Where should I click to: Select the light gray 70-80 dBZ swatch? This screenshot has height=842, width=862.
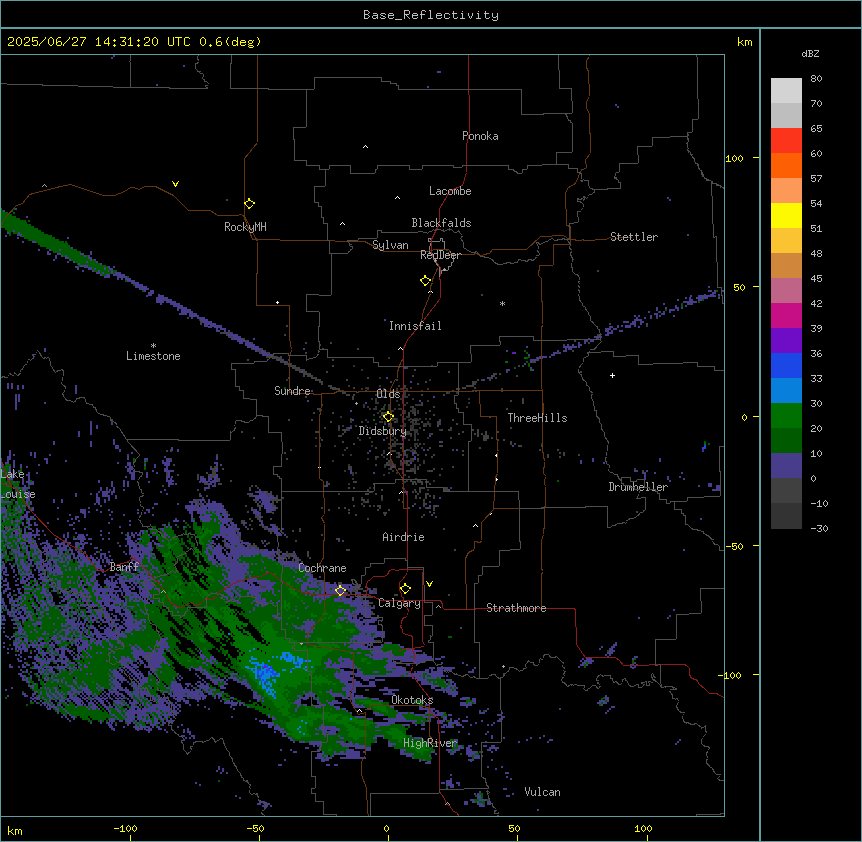pyautogui.click(x=786, y=91)
